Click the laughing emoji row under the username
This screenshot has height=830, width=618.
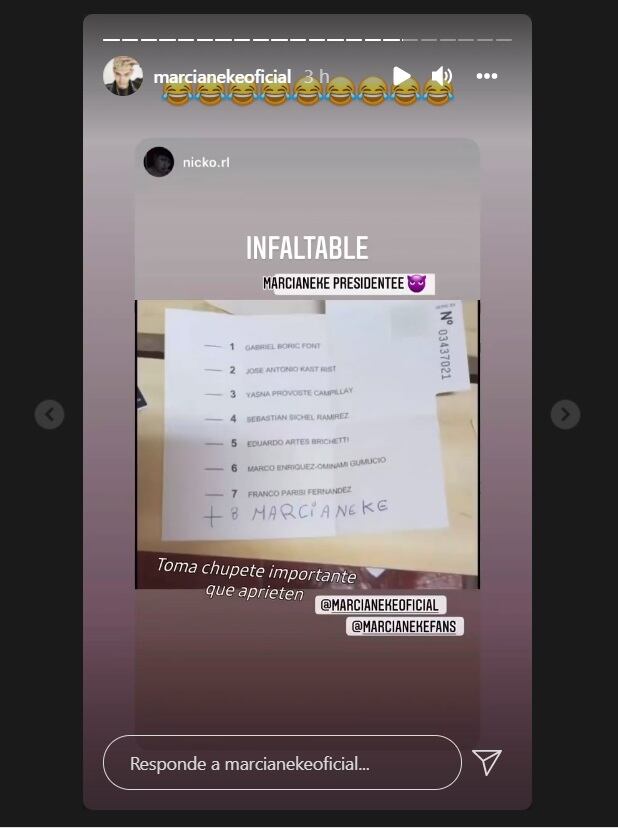[308, 91]
